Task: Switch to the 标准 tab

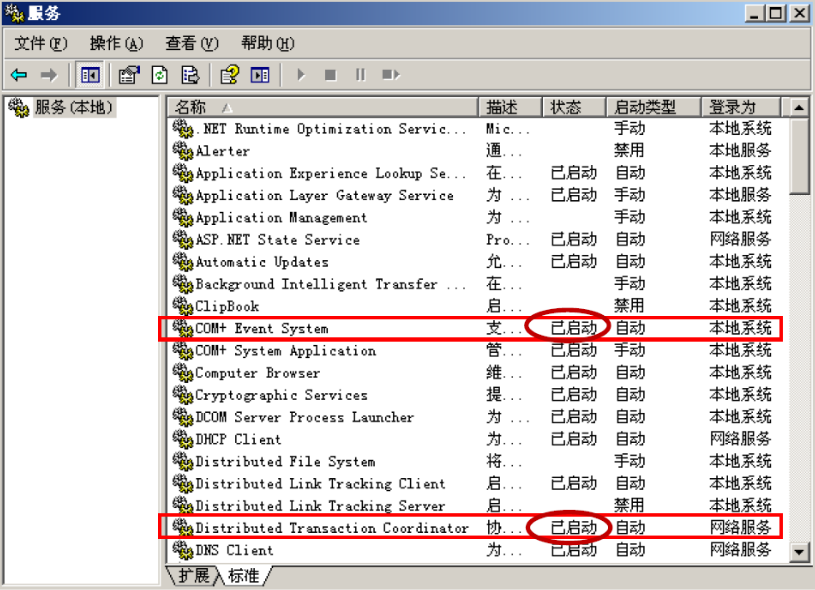Action: point(243,575)
